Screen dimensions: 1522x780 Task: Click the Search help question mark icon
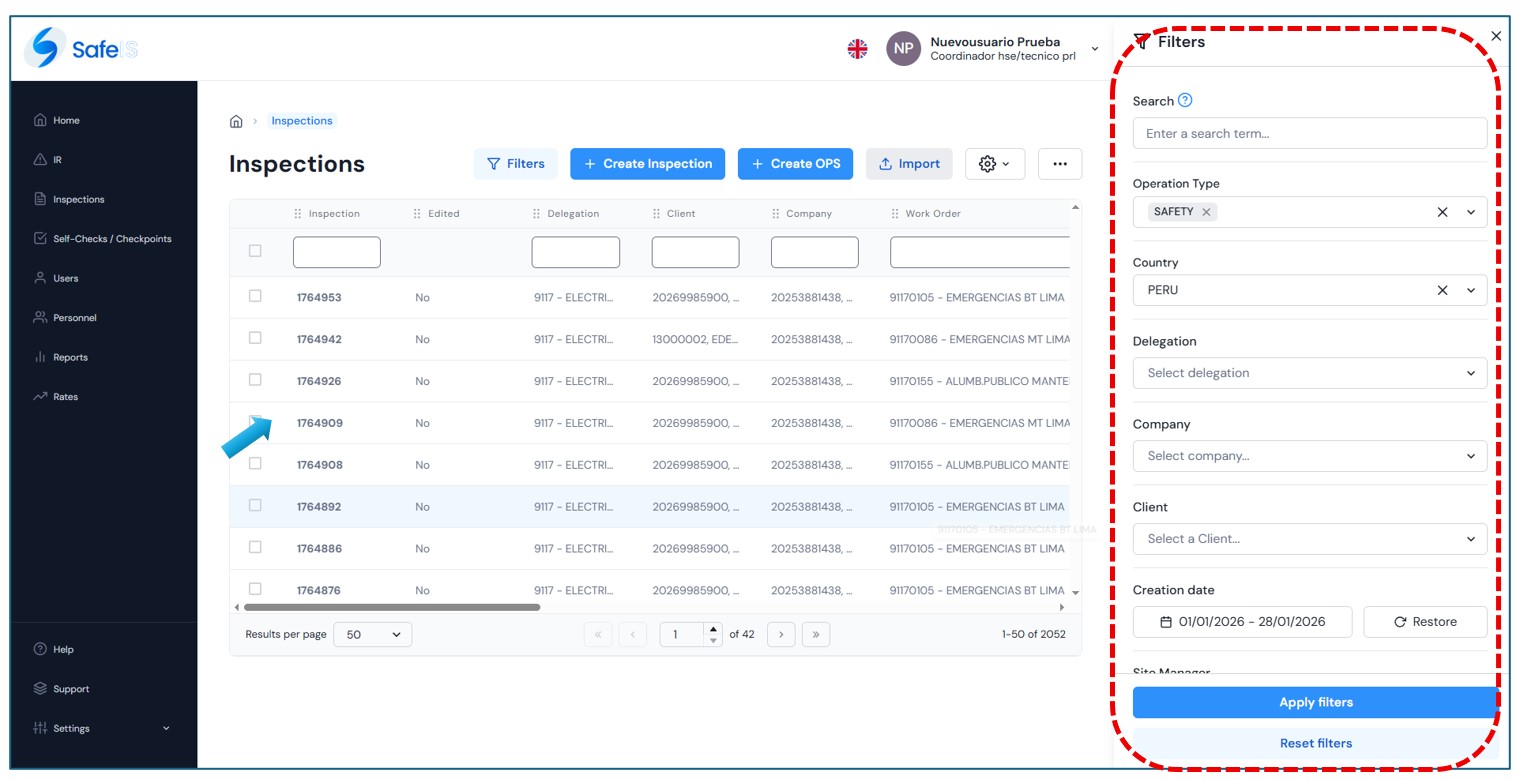click(1185, 100)
